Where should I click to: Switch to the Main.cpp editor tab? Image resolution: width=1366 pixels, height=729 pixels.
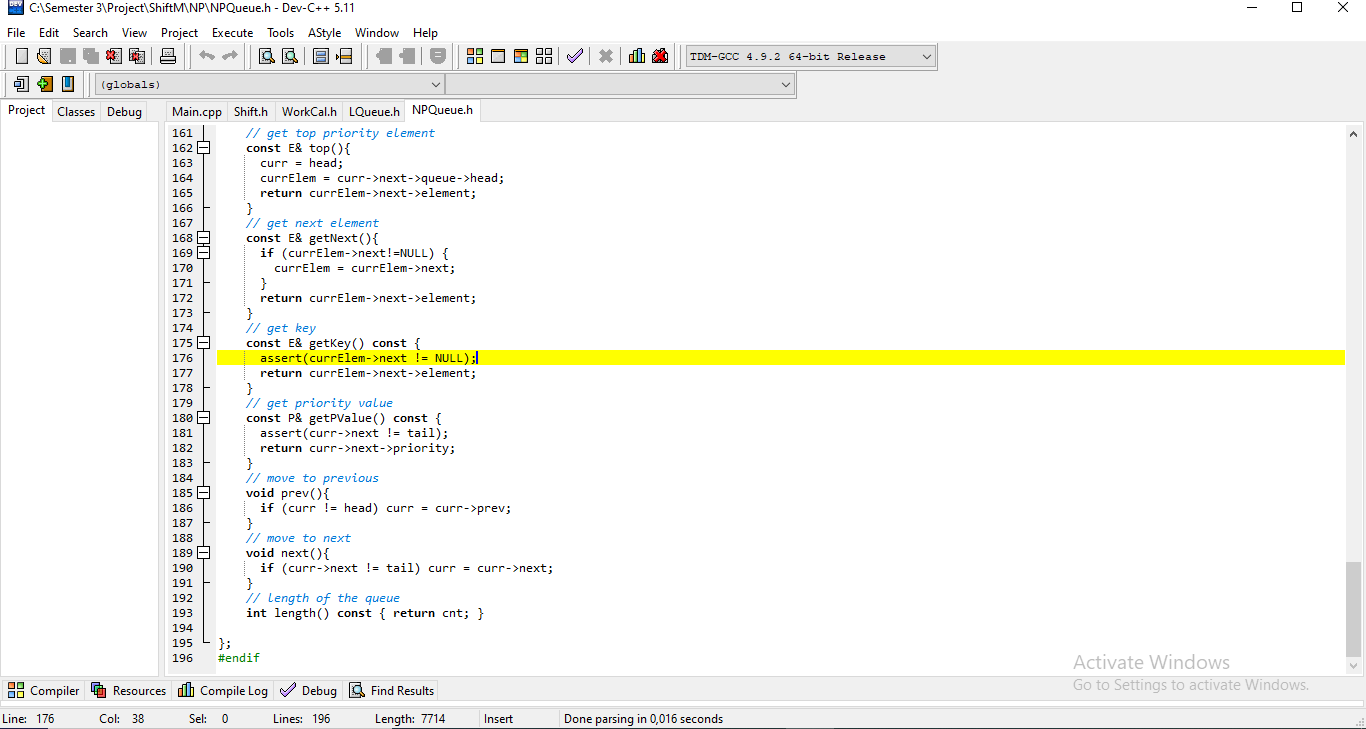(x=197, y=112)
